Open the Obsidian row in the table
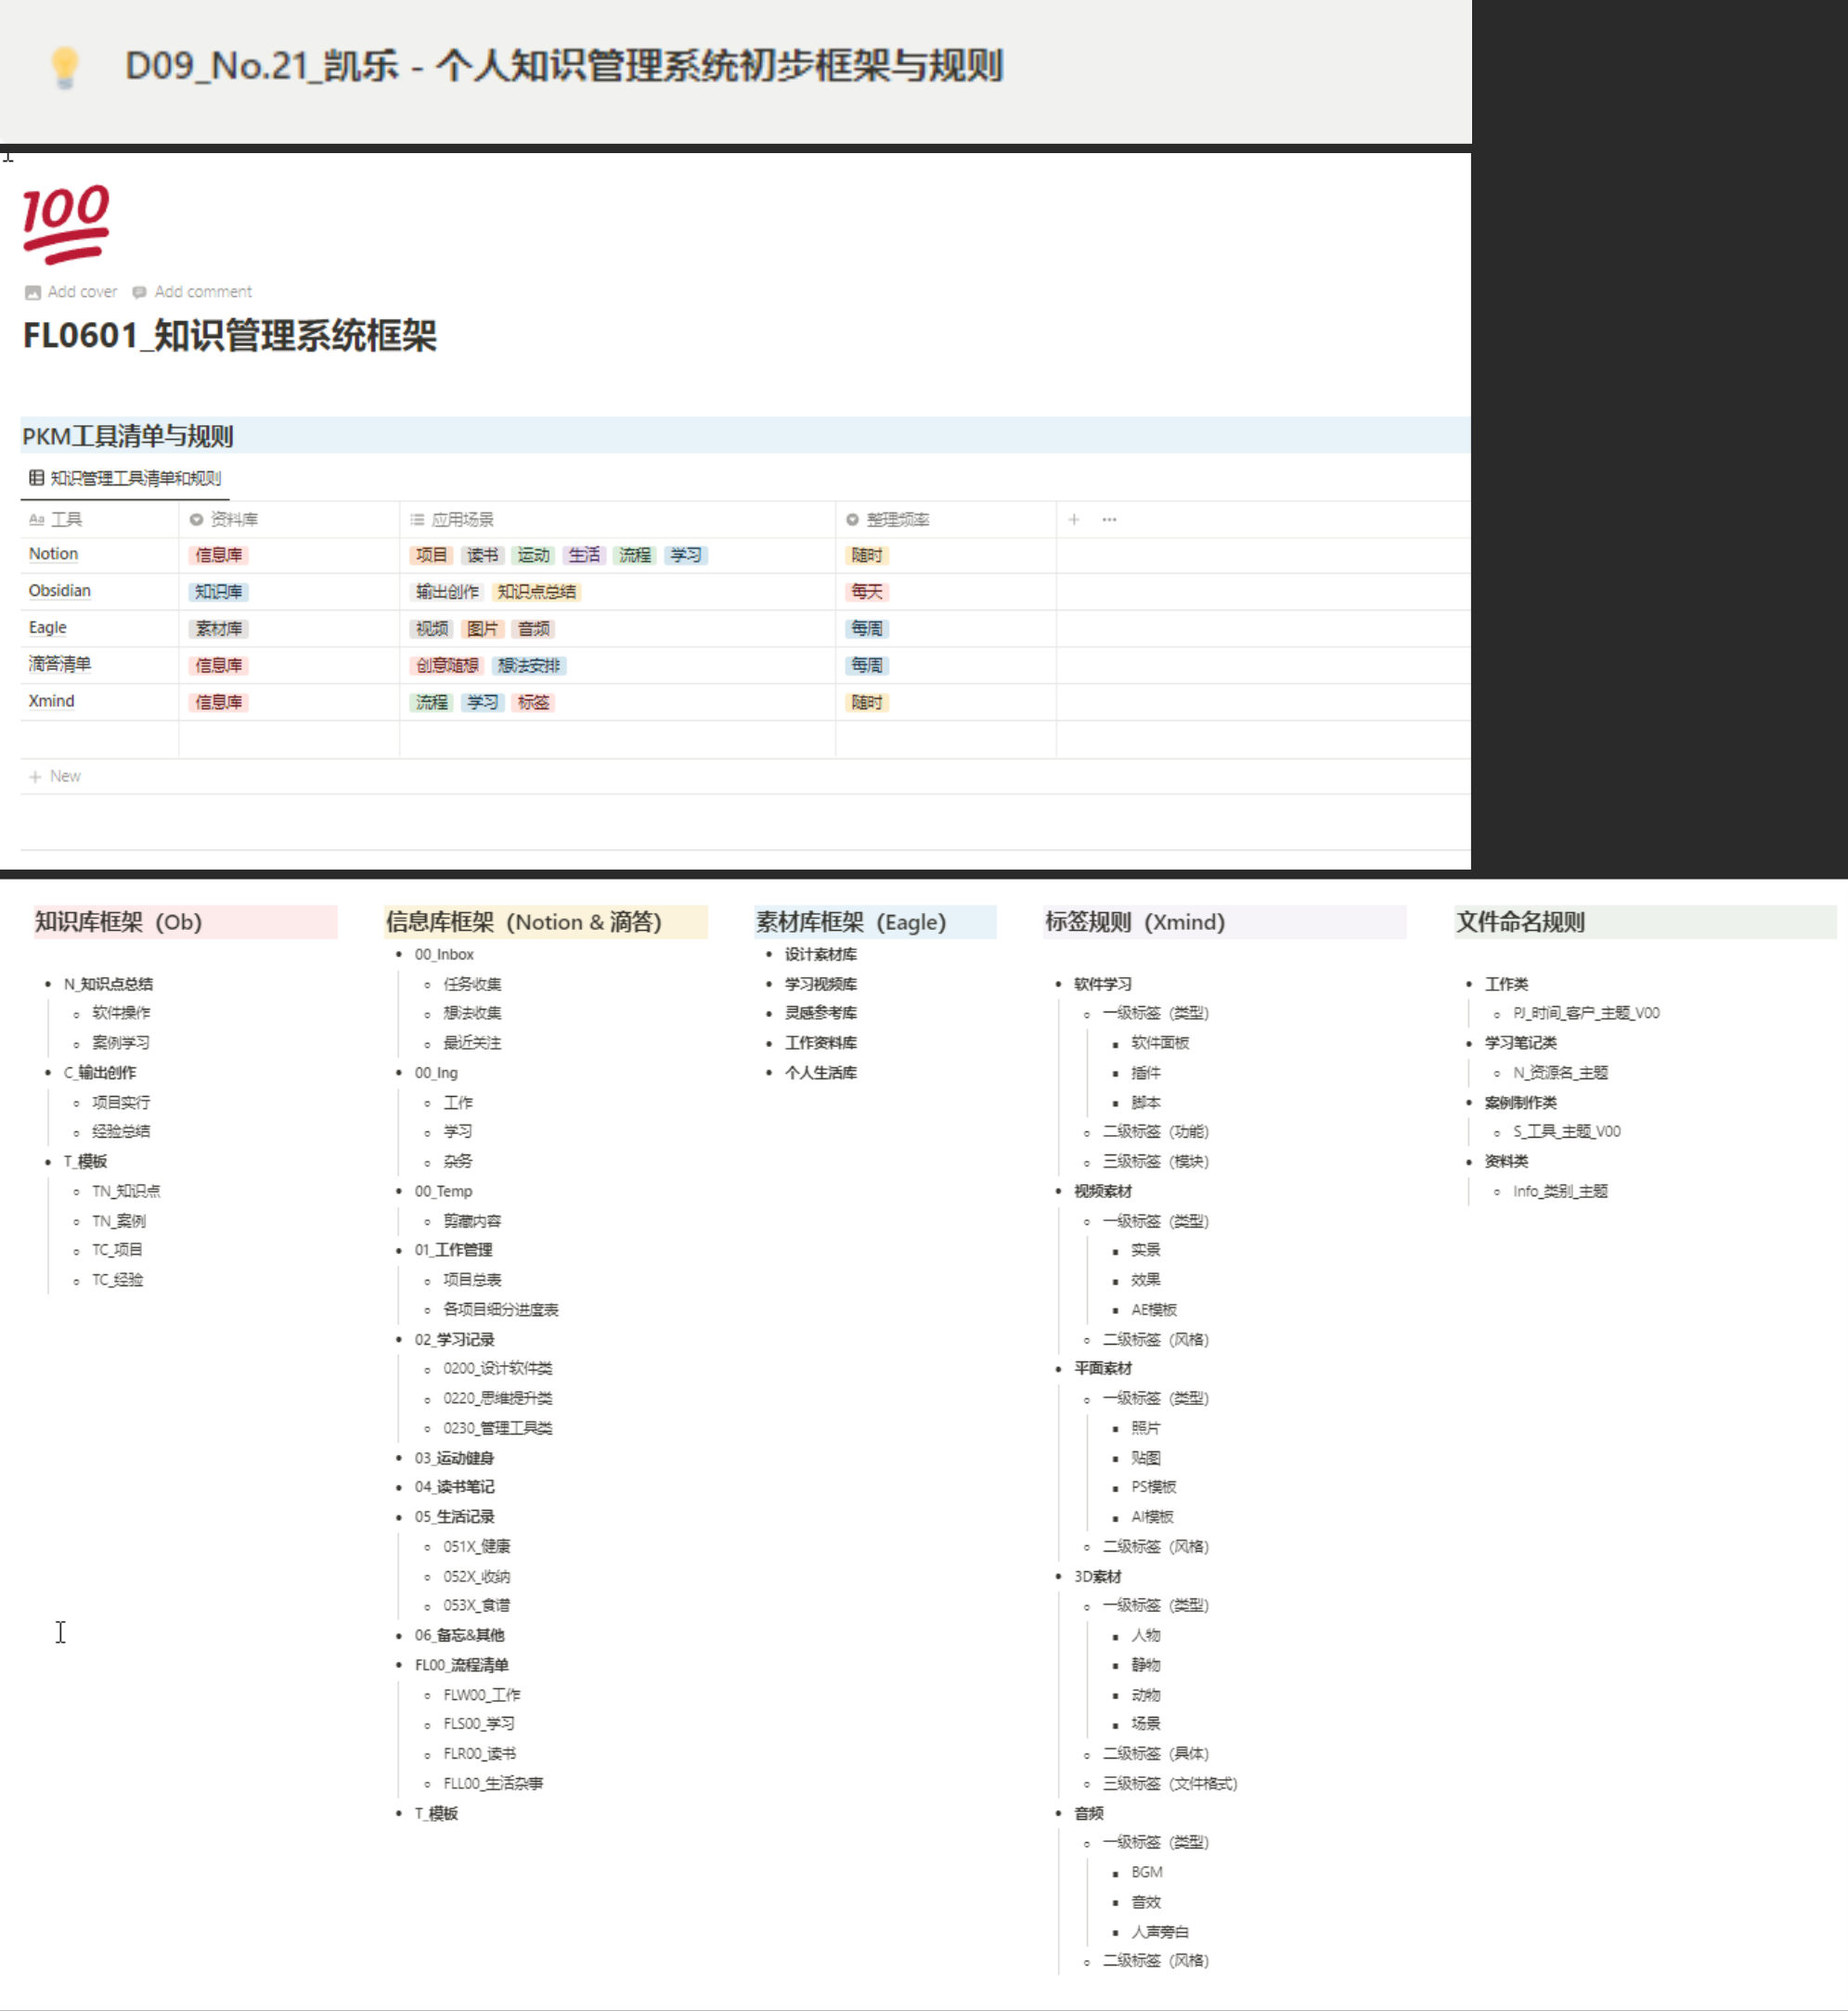Screen dimensions: 1848x2011 pos(60,591)
